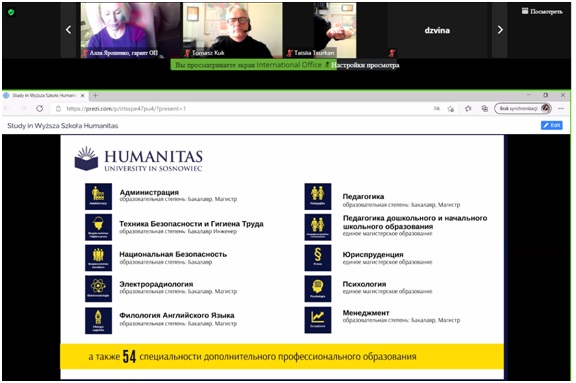Select Алла Ярошенко video thumbnail
The height and width of the screenshot is (383, 576).
pyautogui.click(x=130, y=30)
